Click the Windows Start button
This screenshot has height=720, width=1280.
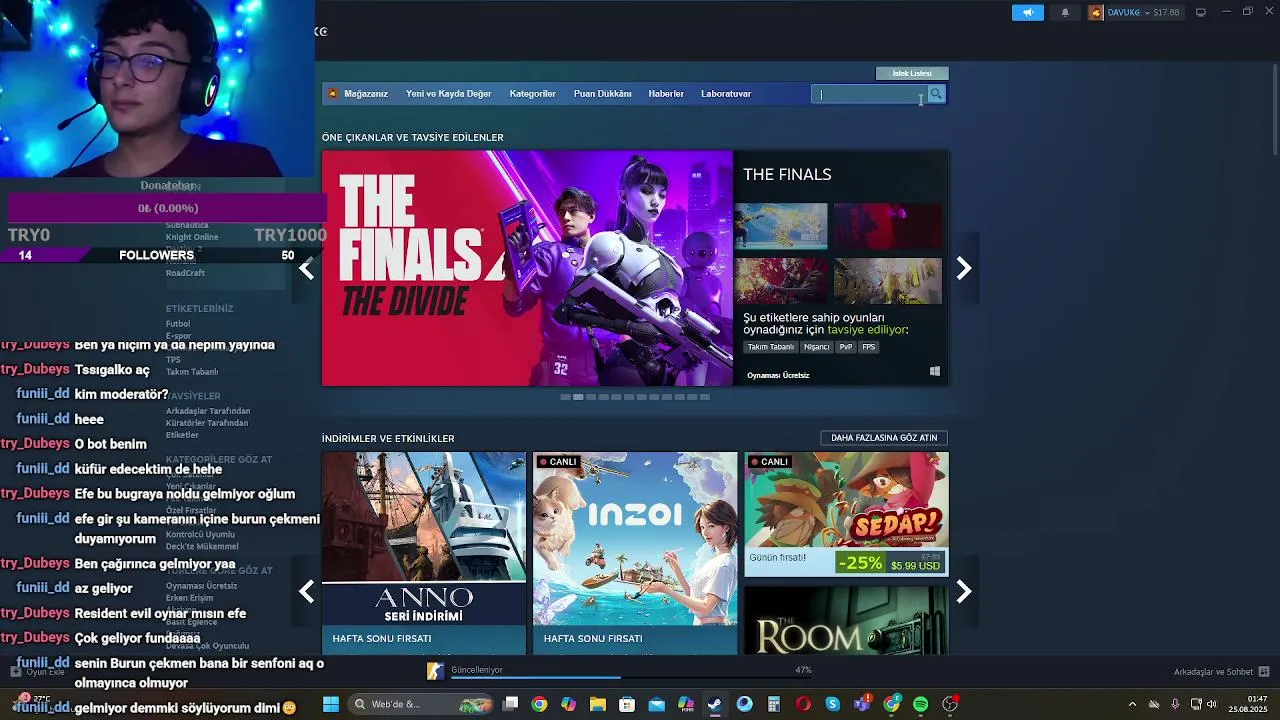[x=331, y=704]
